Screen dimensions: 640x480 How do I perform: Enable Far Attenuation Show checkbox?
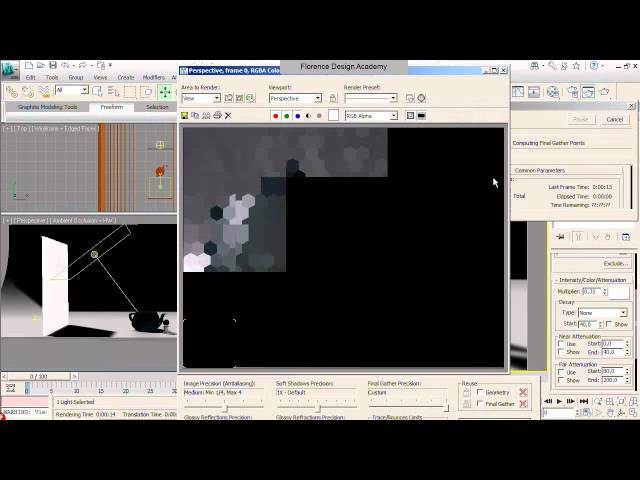(x=561, y=380)
